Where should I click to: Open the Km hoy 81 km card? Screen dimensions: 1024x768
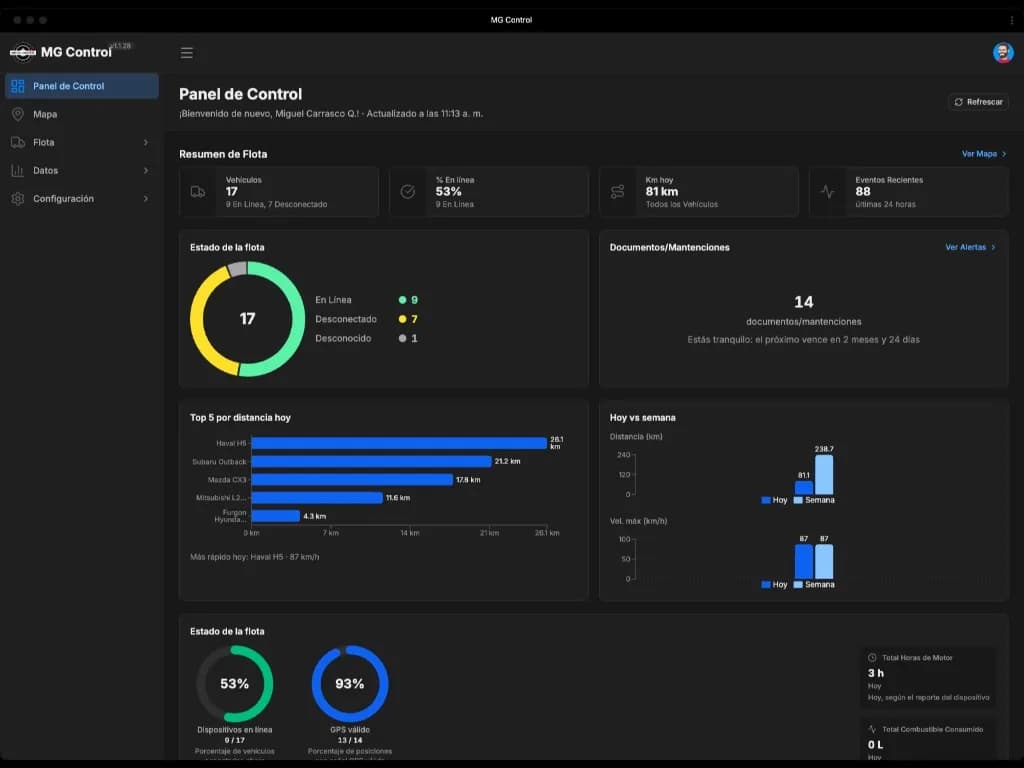coord(699,192)
